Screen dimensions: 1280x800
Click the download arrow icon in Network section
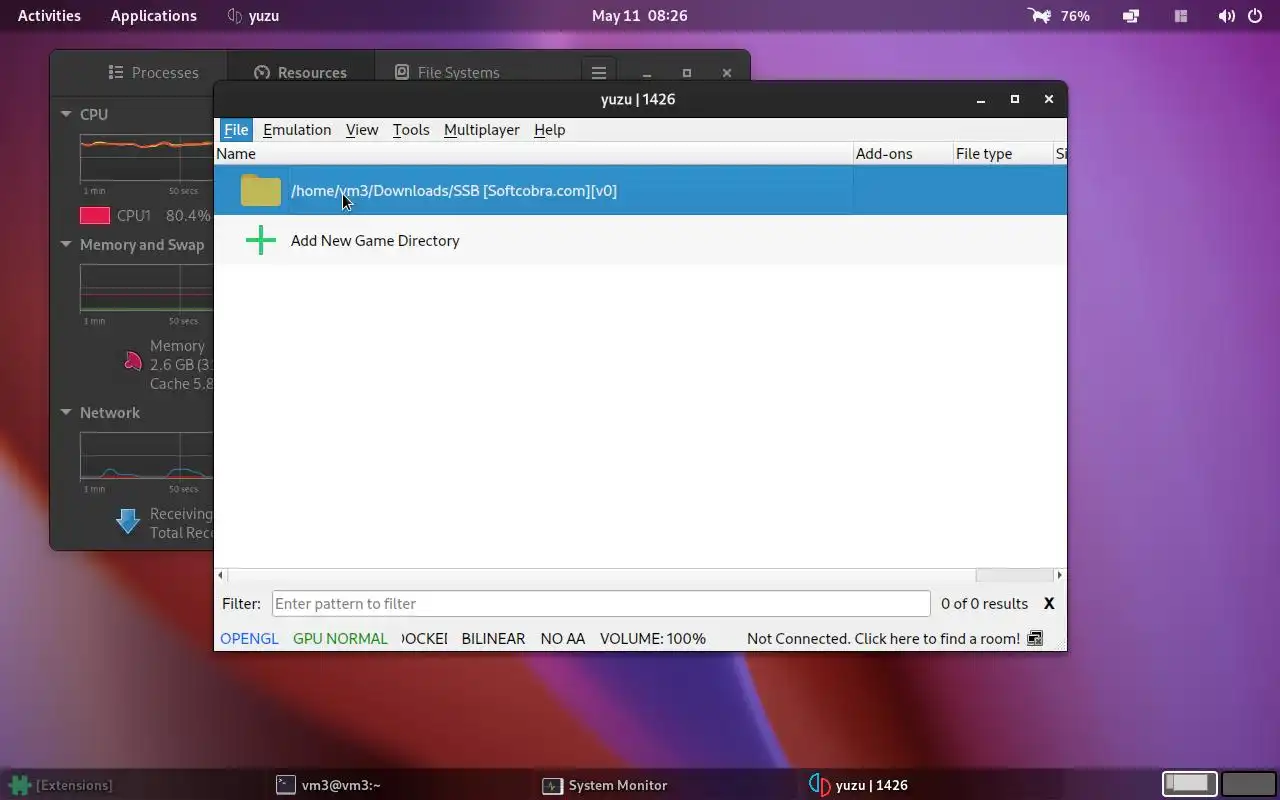(127, 521)
